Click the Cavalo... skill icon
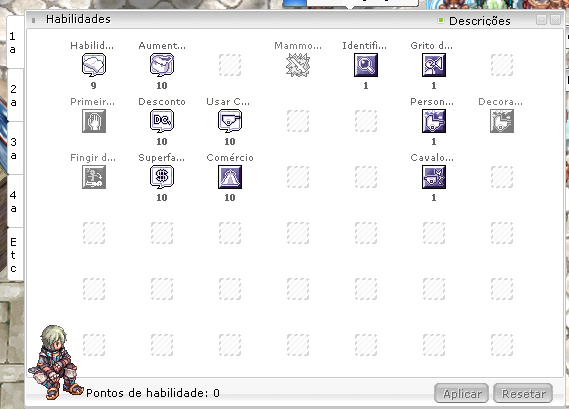Screen dimensions: 569x409 (434, 177)
